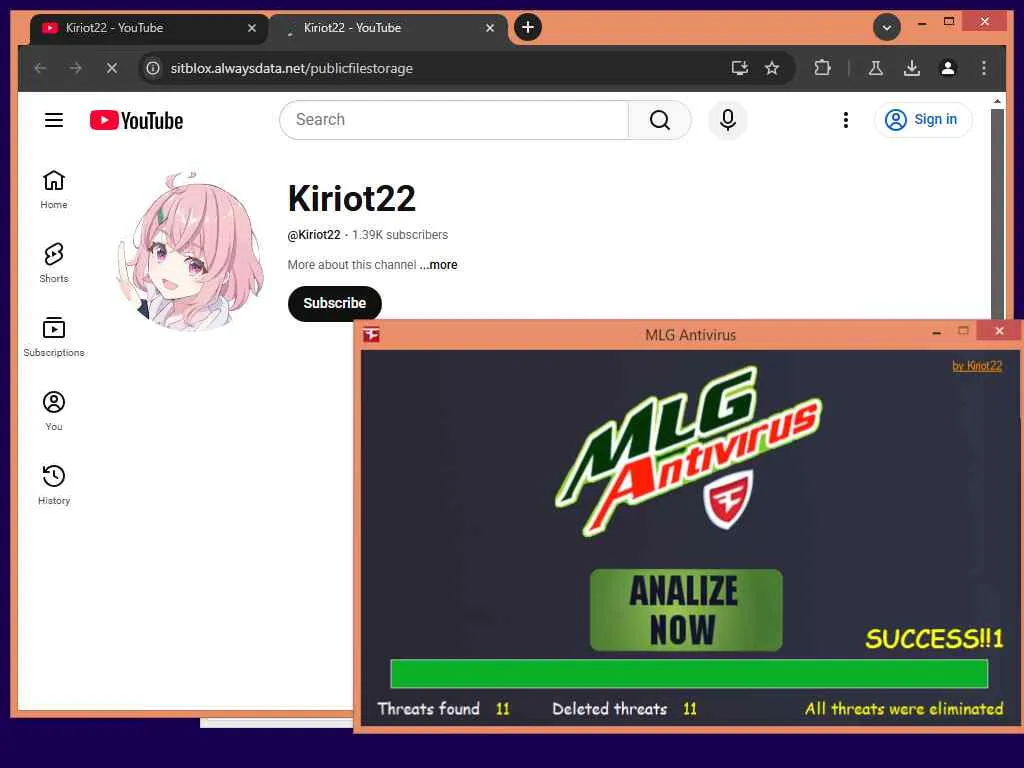Click Threats found count text
This screenshot has height=768, width=1024.
[444, 709]
